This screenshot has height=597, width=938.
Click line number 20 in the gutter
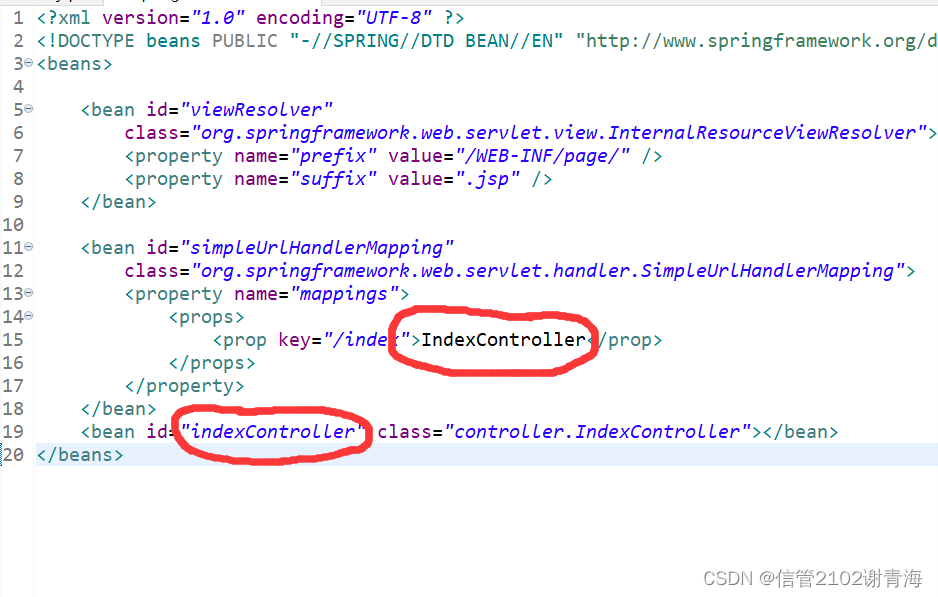[14, 454]
